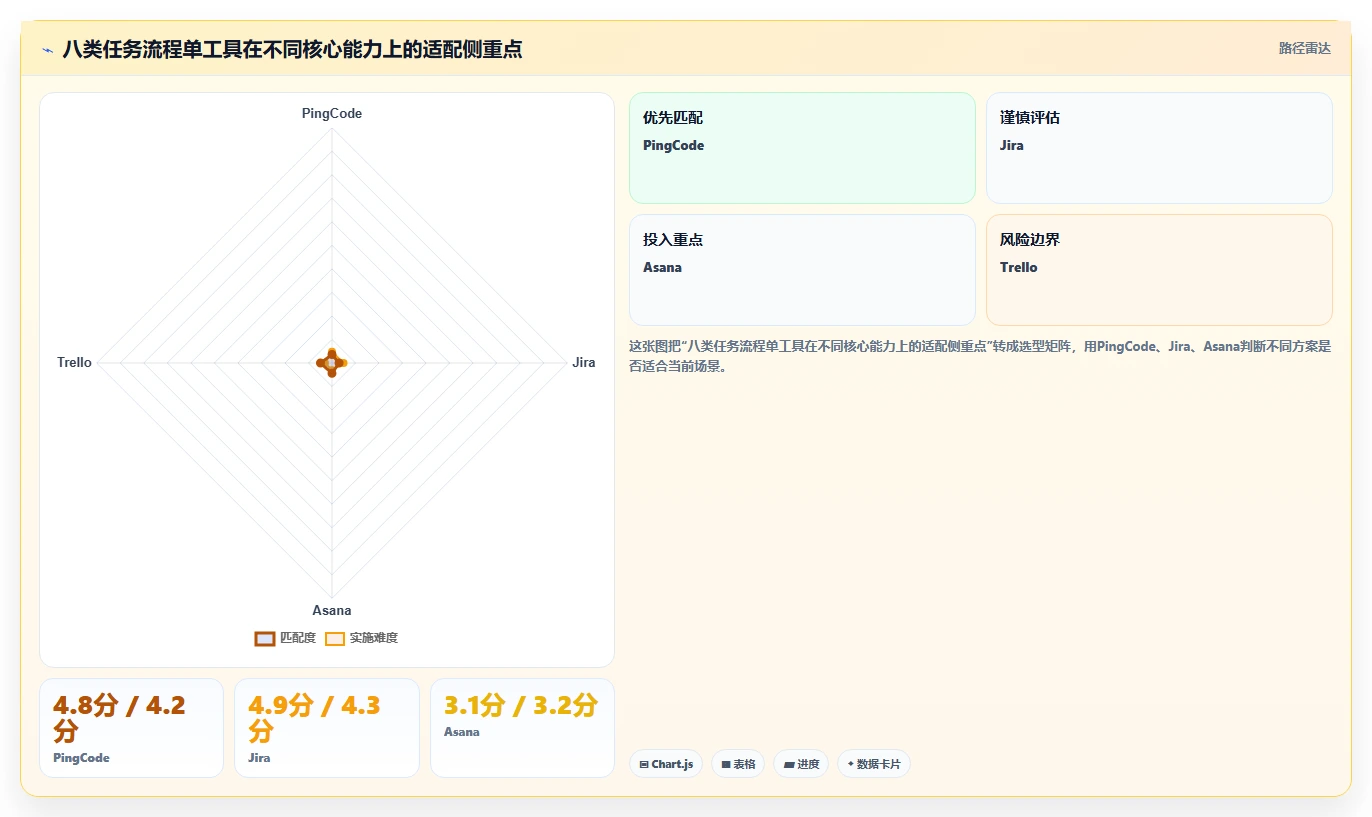The image size is (1372, 817).
Task: Select the 数据卡片 chip
Action: click(x=874, y=764)
